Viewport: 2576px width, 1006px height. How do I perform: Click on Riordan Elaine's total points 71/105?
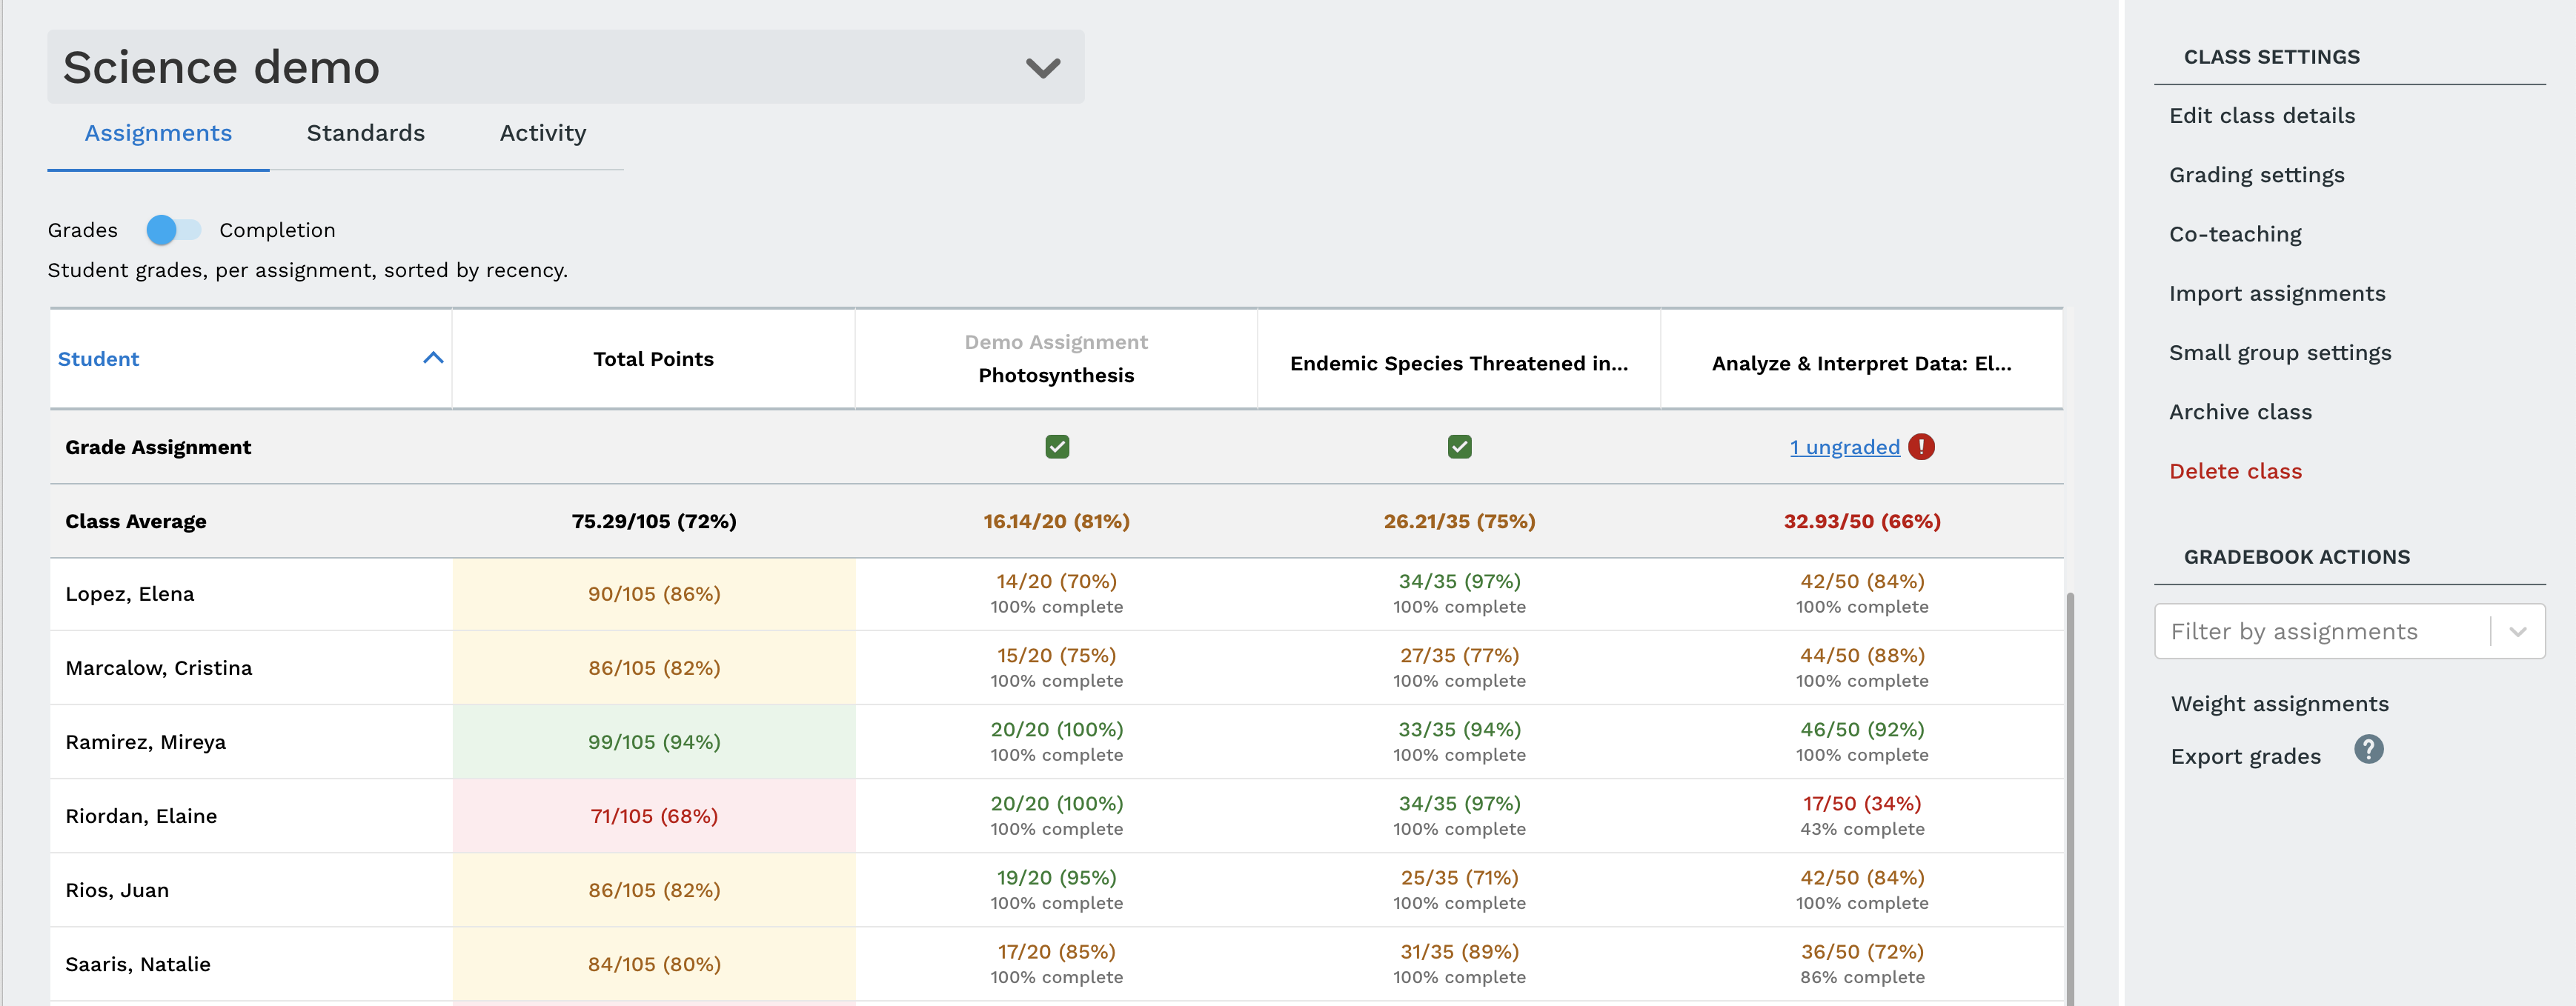(652, 816)
